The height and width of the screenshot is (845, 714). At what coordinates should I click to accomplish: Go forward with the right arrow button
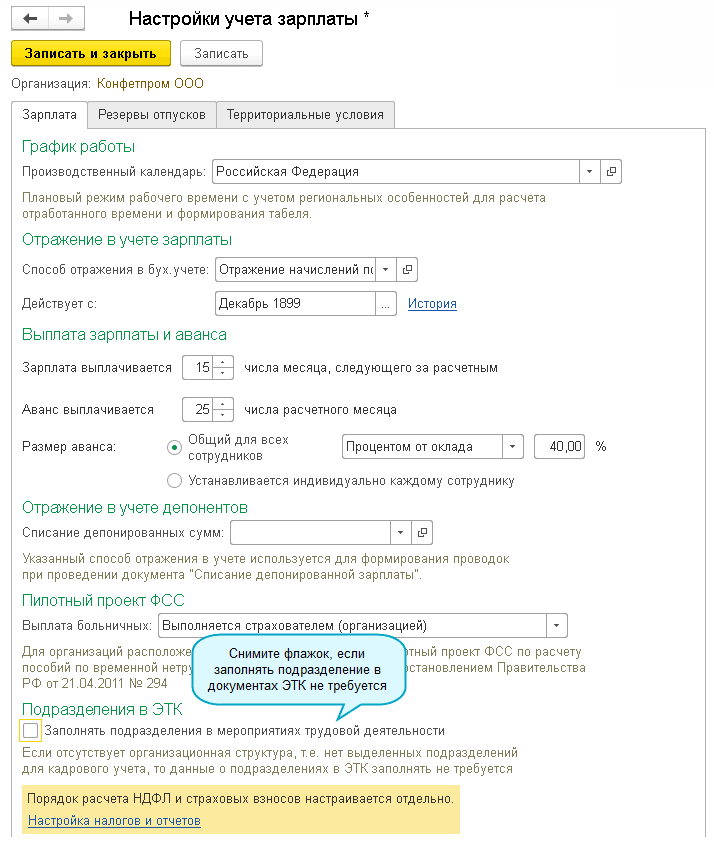click(65, 19)
